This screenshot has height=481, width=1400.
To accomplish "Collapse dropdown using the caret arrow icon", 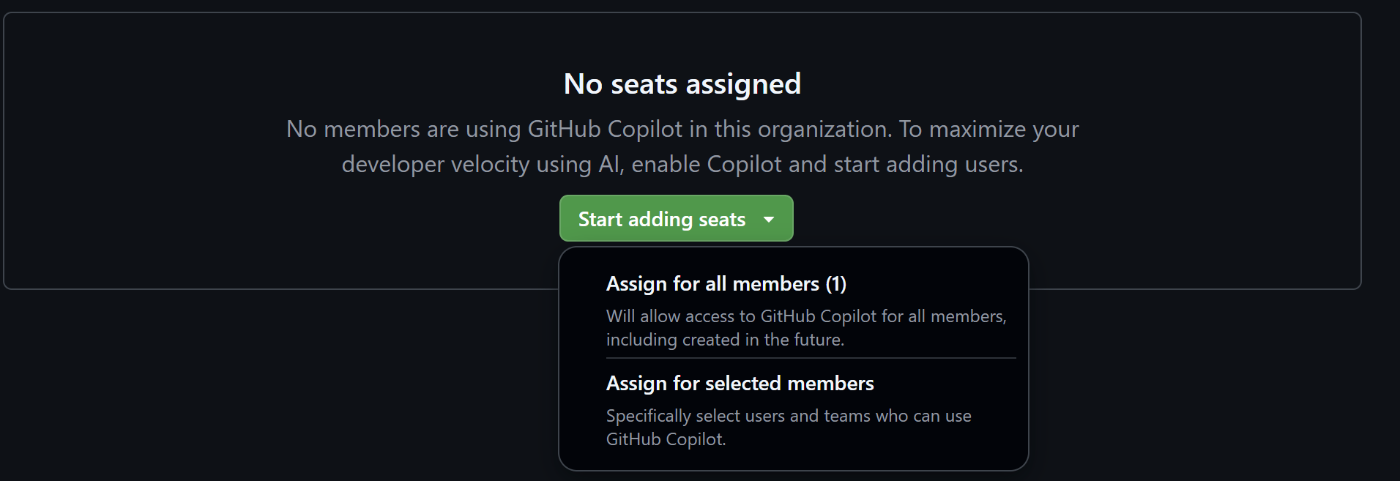I will (768, 219).
